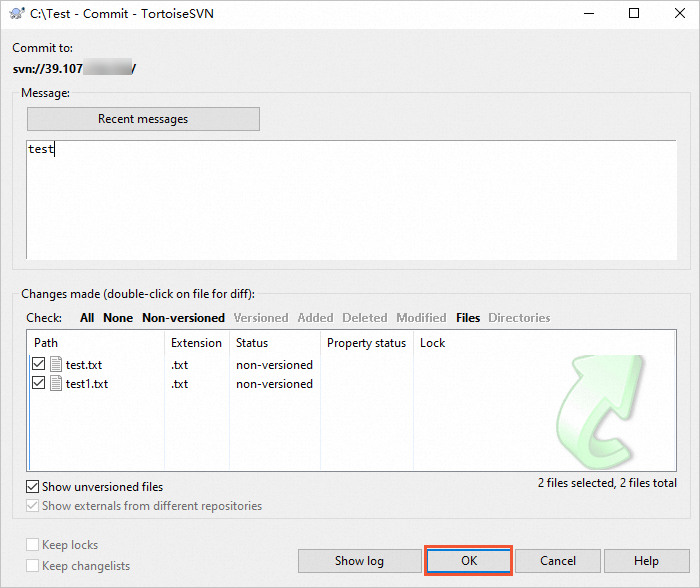Click the non-versioned status of test1.txt
The image size is (700, 588).
[275, 384]
